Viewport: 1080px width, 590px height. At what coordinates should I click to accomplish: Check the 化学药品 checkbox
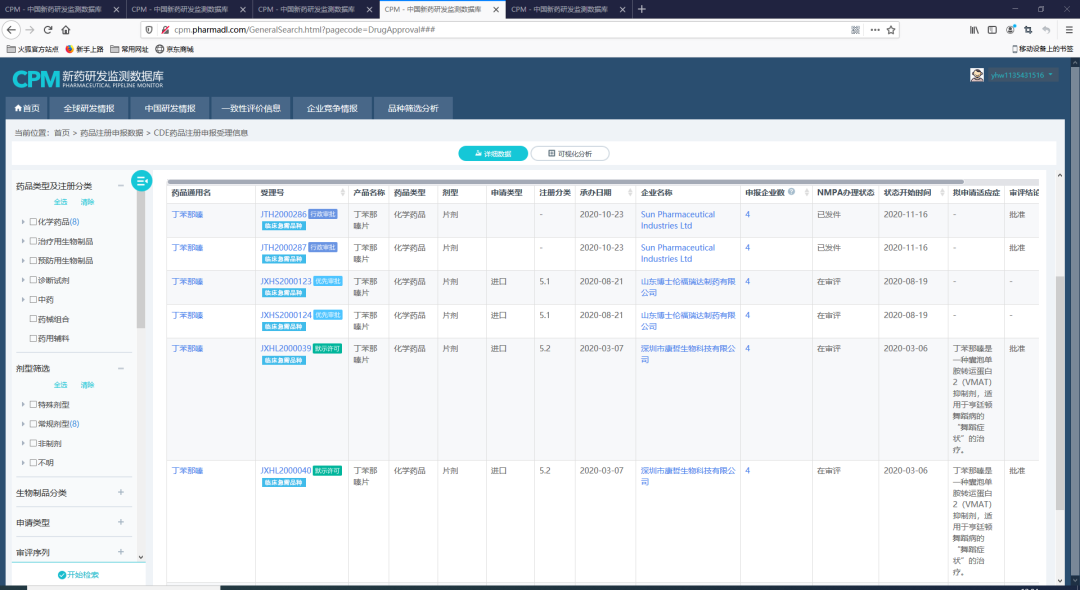[x=33, y=222]
